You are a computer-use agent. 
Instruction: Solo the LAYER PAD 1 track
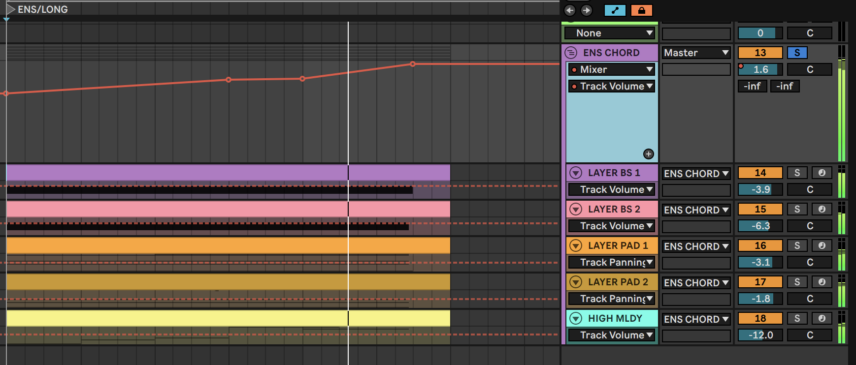(797, 246)
